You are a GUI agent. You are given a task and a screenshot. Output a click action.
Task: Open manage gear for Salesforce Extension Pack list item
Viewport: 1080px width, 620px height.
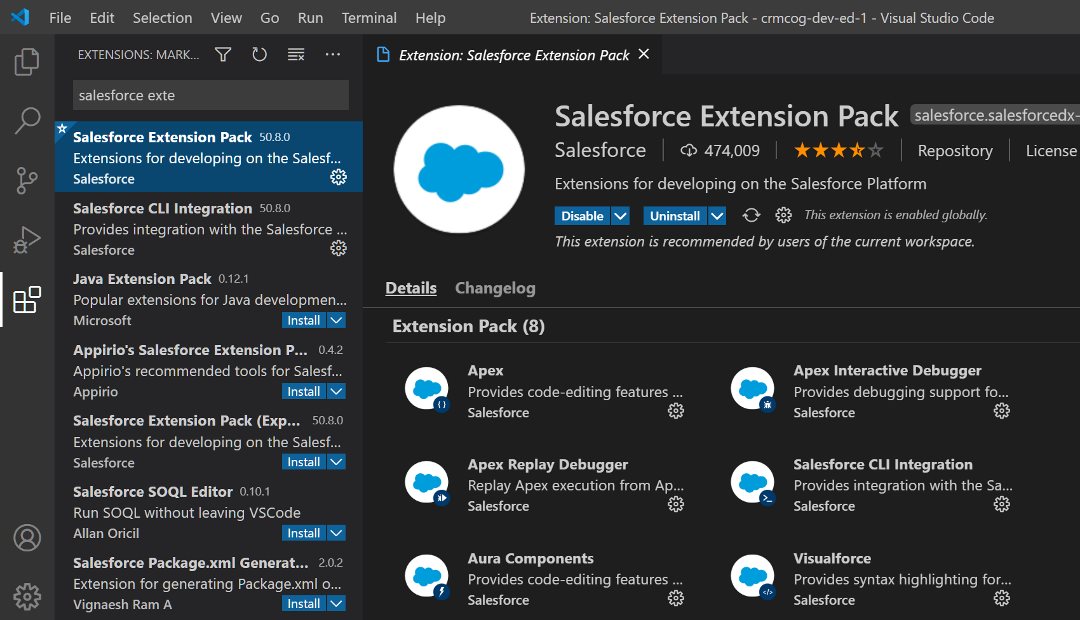coord(338,177)
